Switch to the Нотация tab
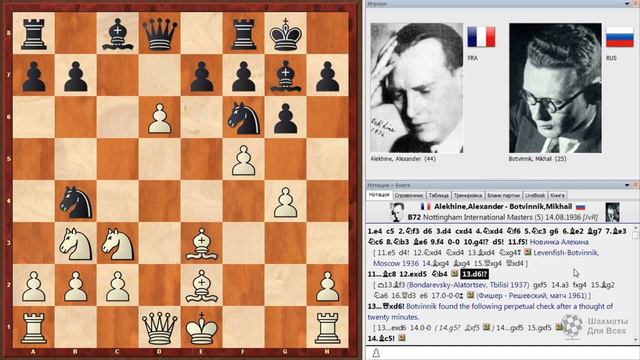 click(x=379, y=195)
